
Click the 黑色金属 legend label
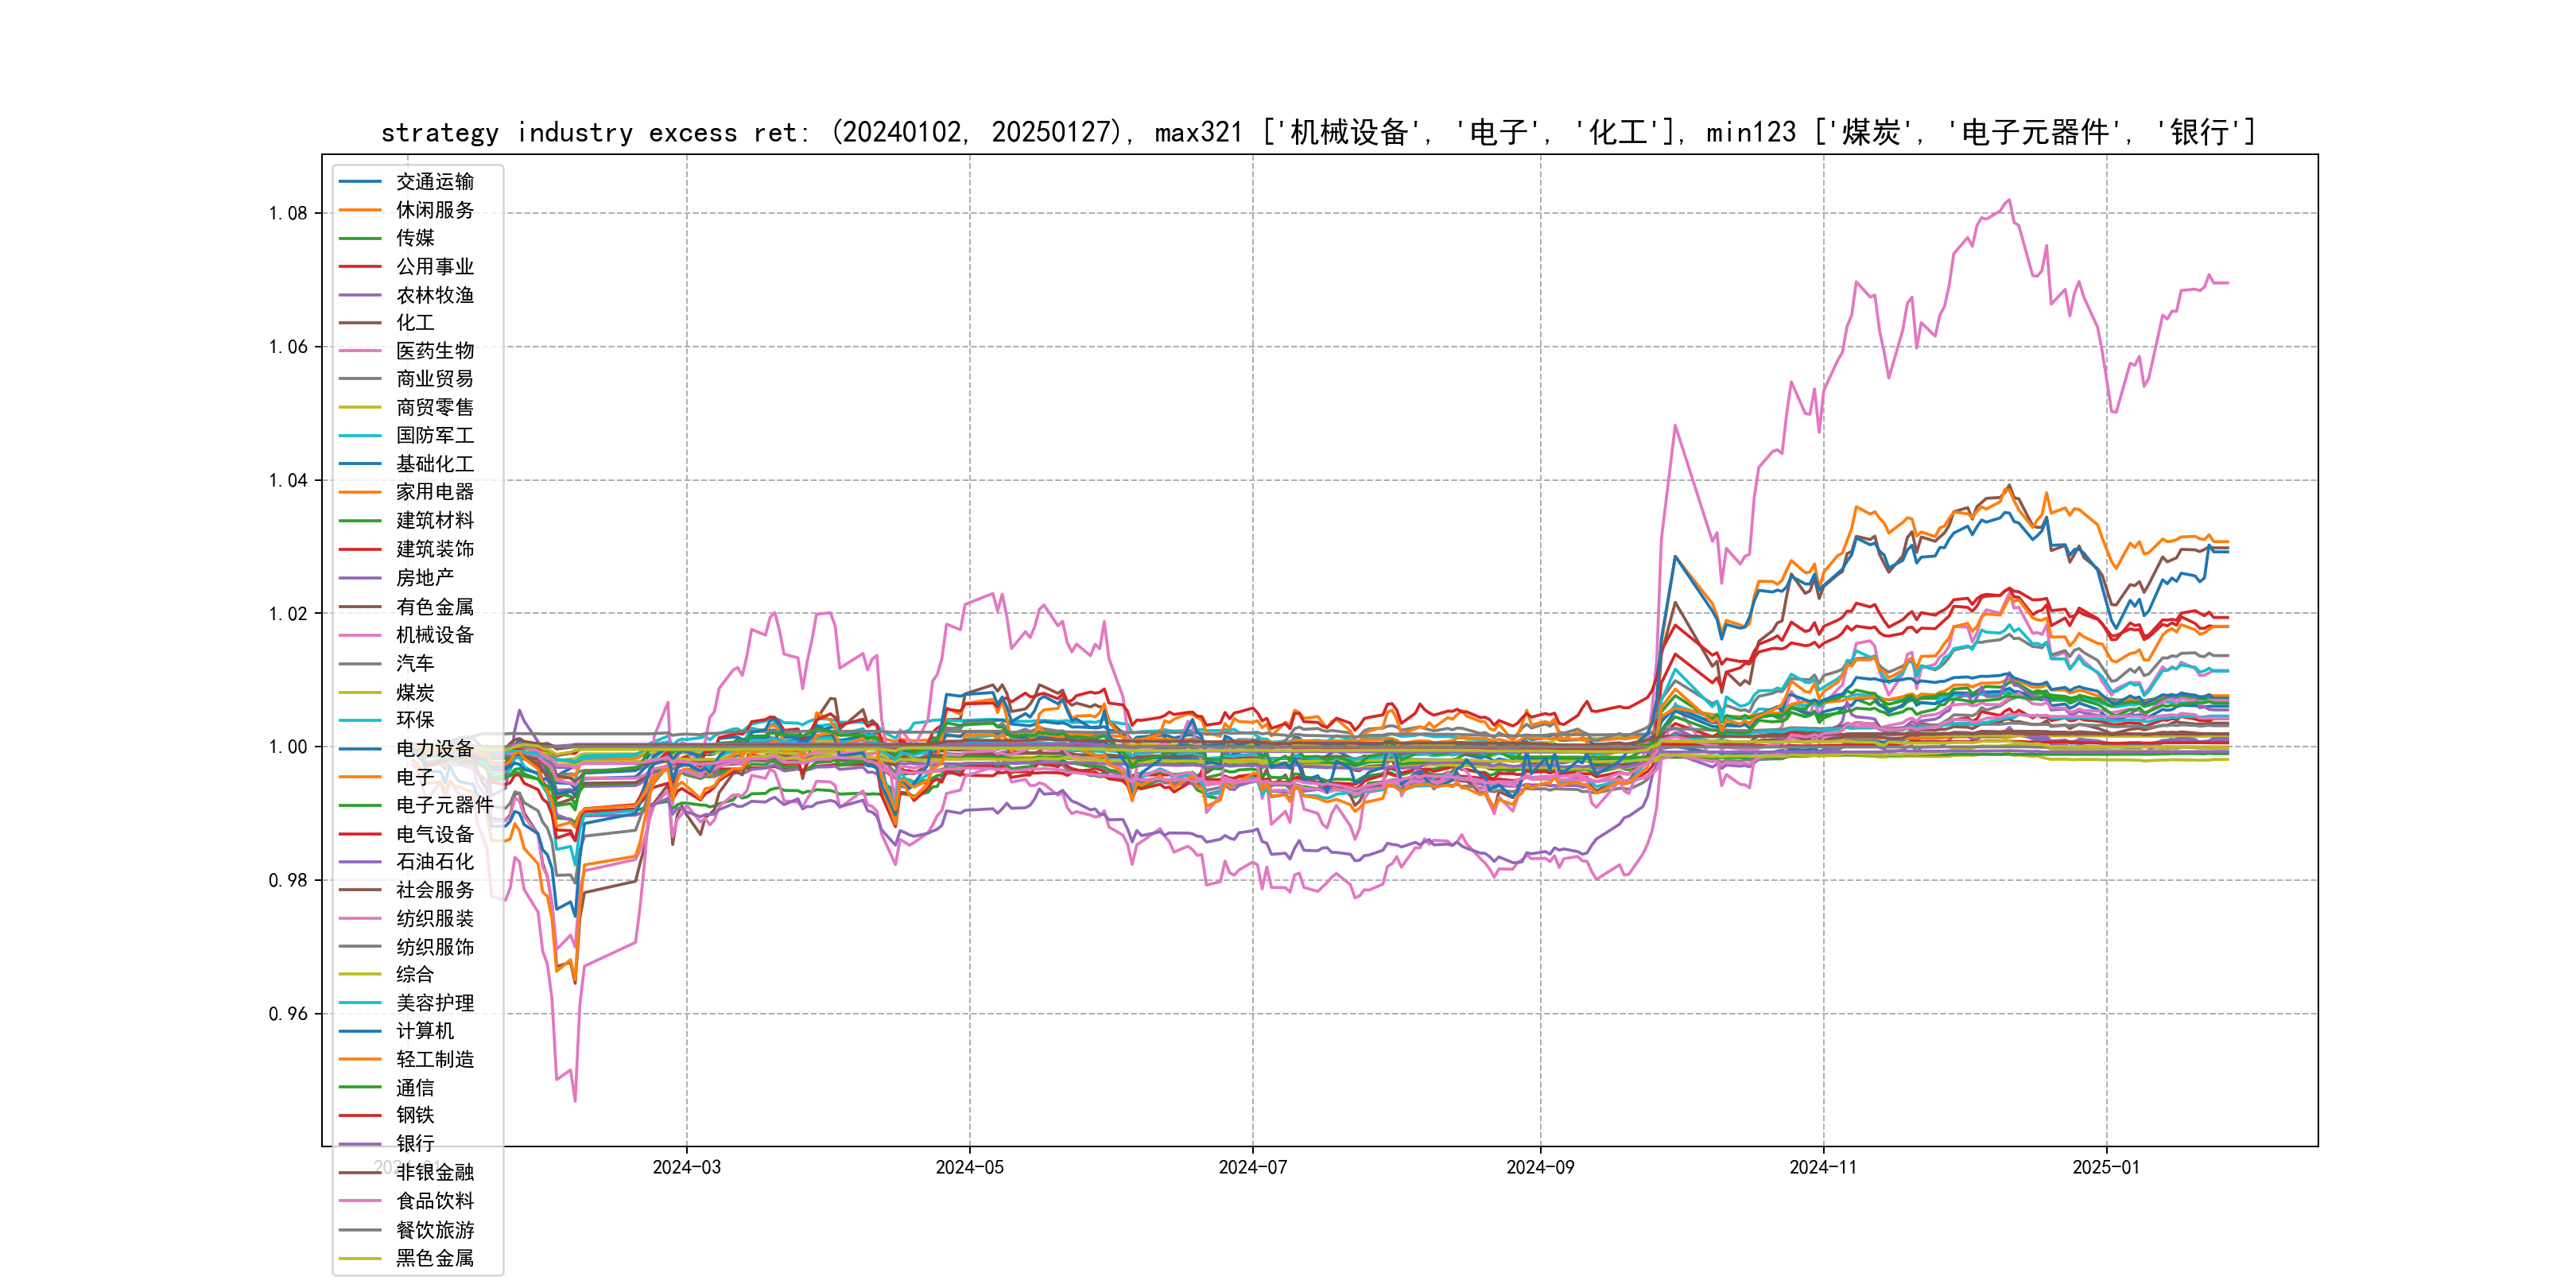434,1257
